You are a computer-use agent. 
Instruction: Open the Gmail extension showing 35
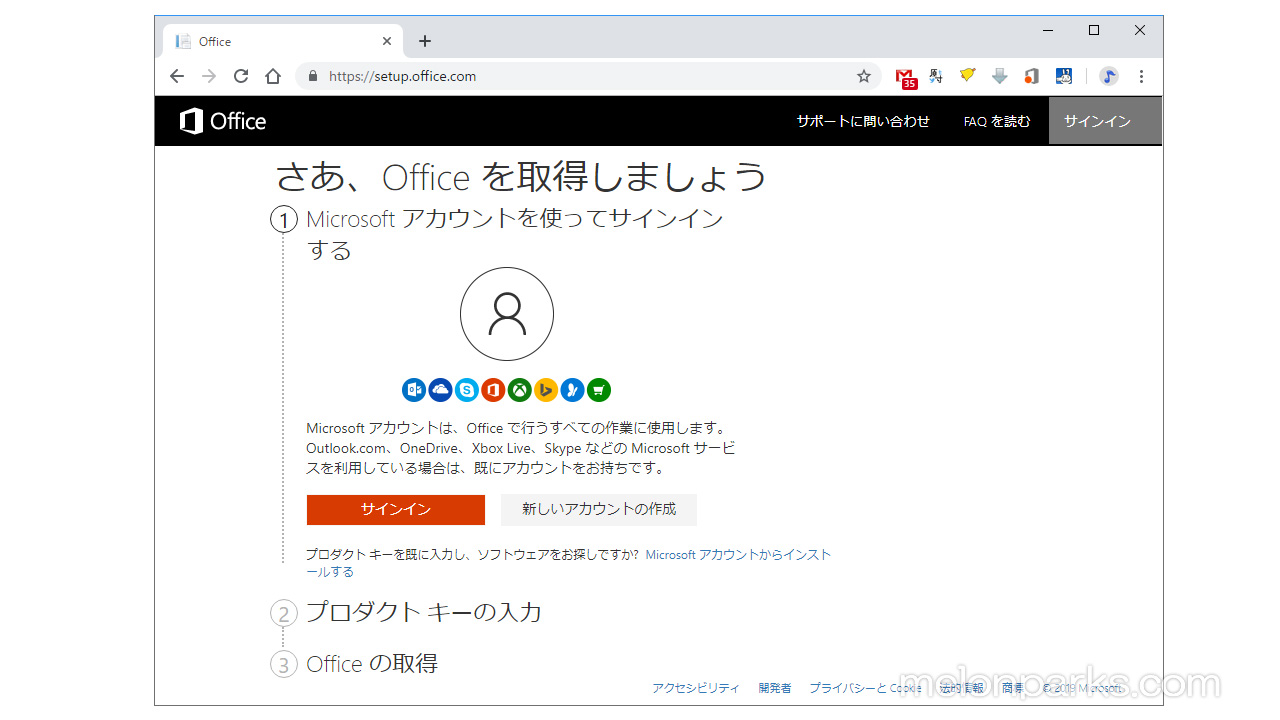pyautogui.click(x=906, y=77)
